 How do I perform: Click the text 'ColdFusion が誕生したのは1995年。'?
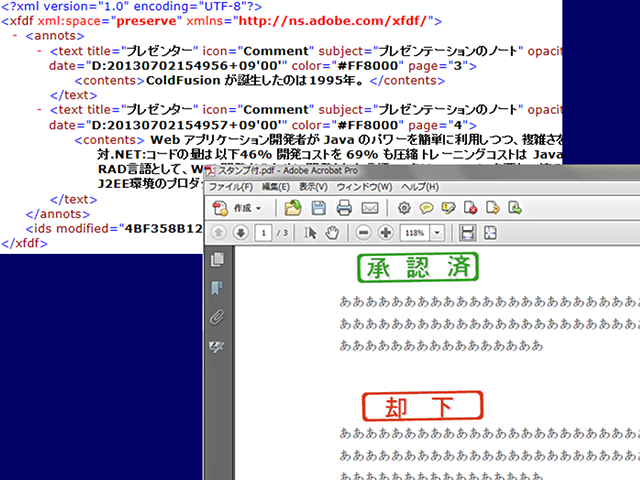click(x=254, y=80)
